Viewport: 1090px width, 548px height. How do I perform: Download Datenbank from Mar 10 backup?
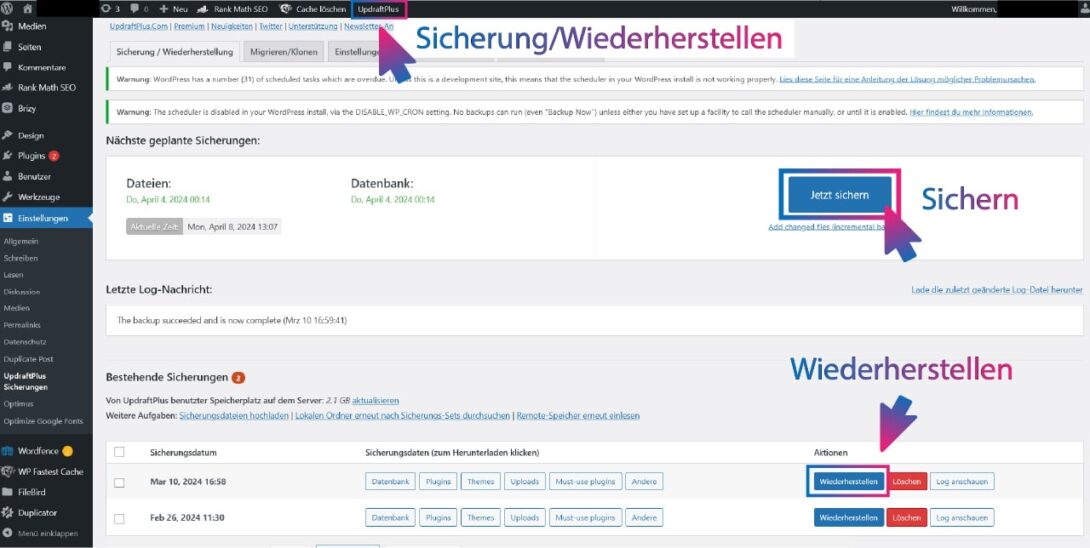[x=391, y=481]
